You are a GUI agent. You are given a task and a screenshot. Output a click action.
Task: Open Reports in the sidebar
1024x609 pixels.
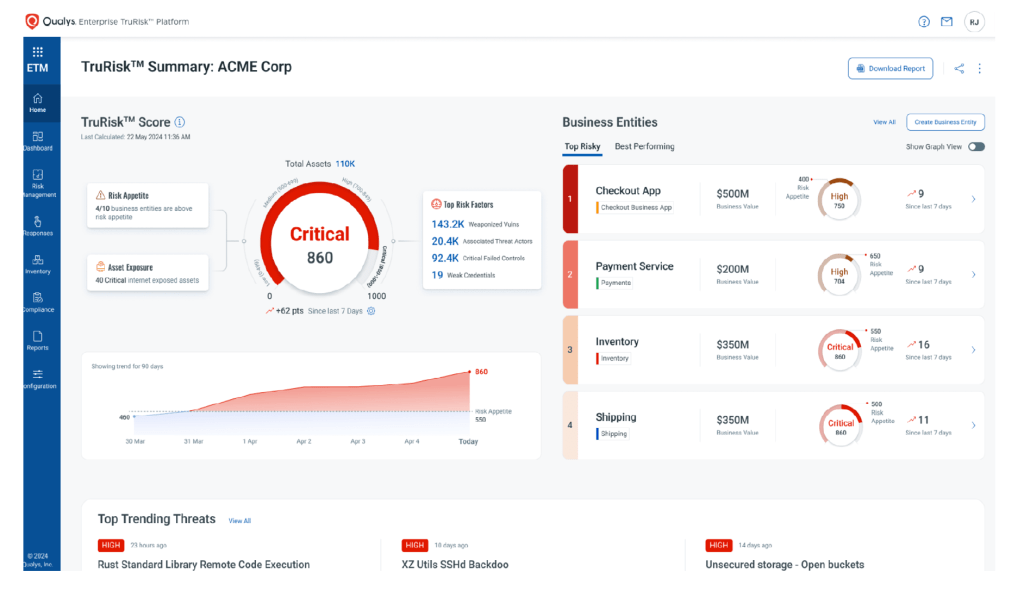click(x=37, y=340)
